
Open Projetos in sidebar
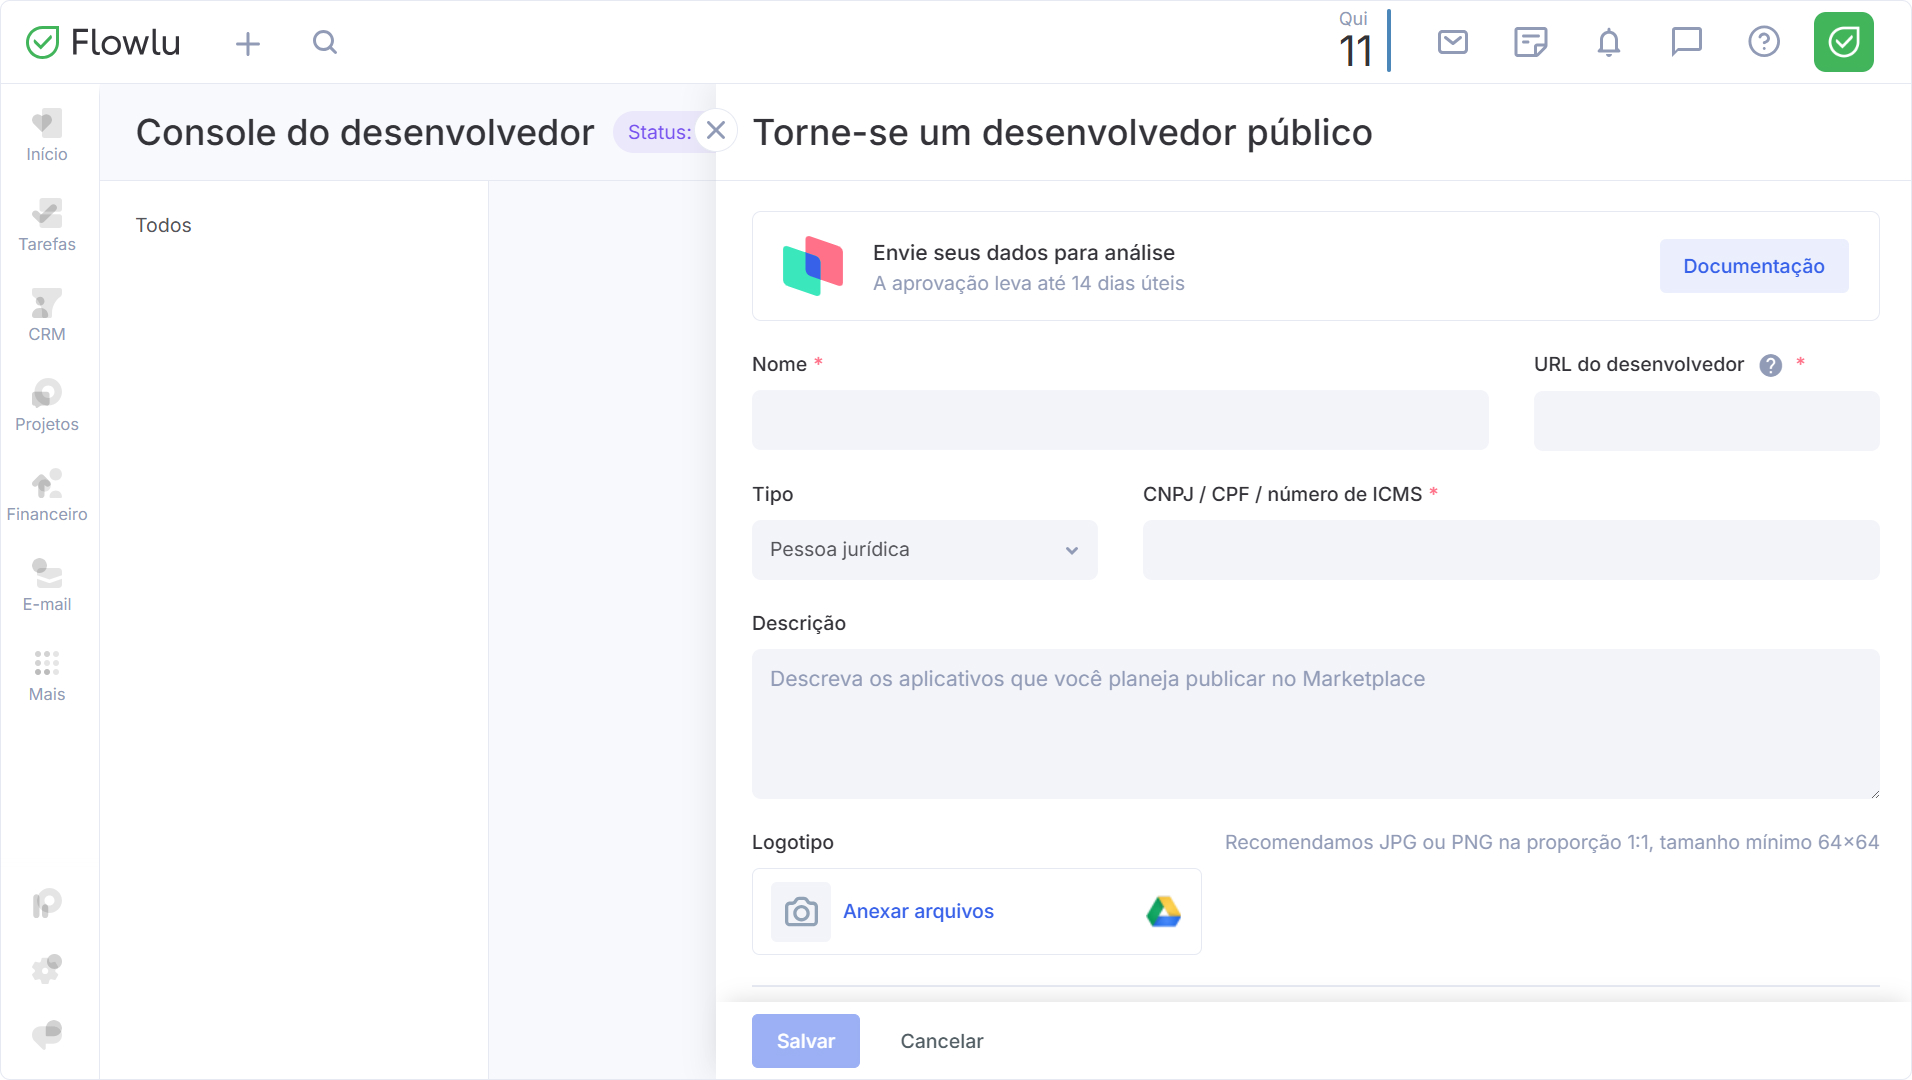[x=47, y=405]
